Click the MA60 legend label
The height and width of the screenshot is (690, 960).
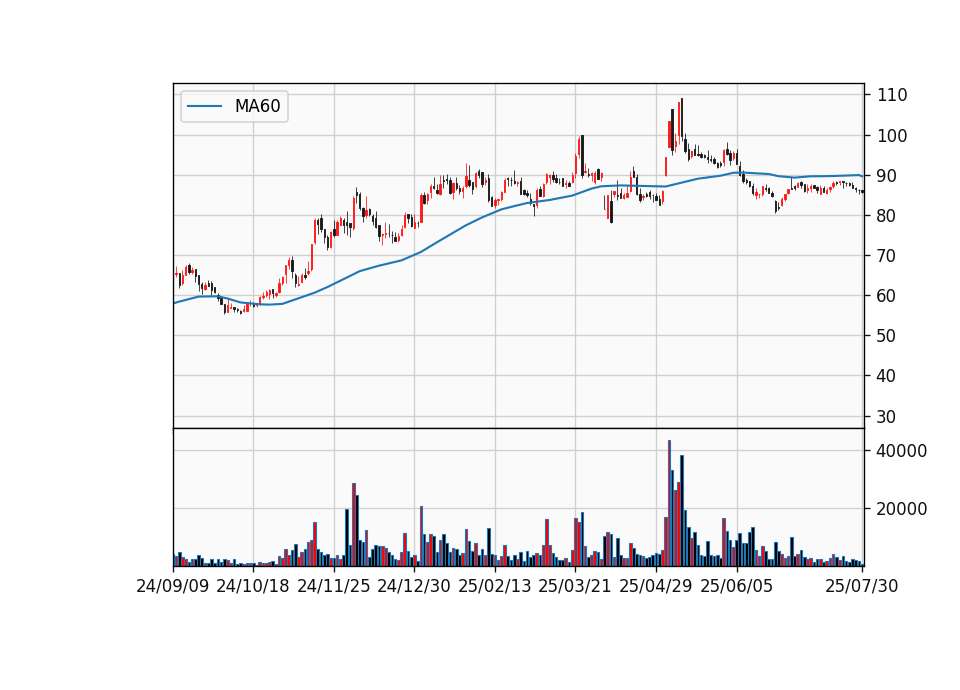(257, 107)
